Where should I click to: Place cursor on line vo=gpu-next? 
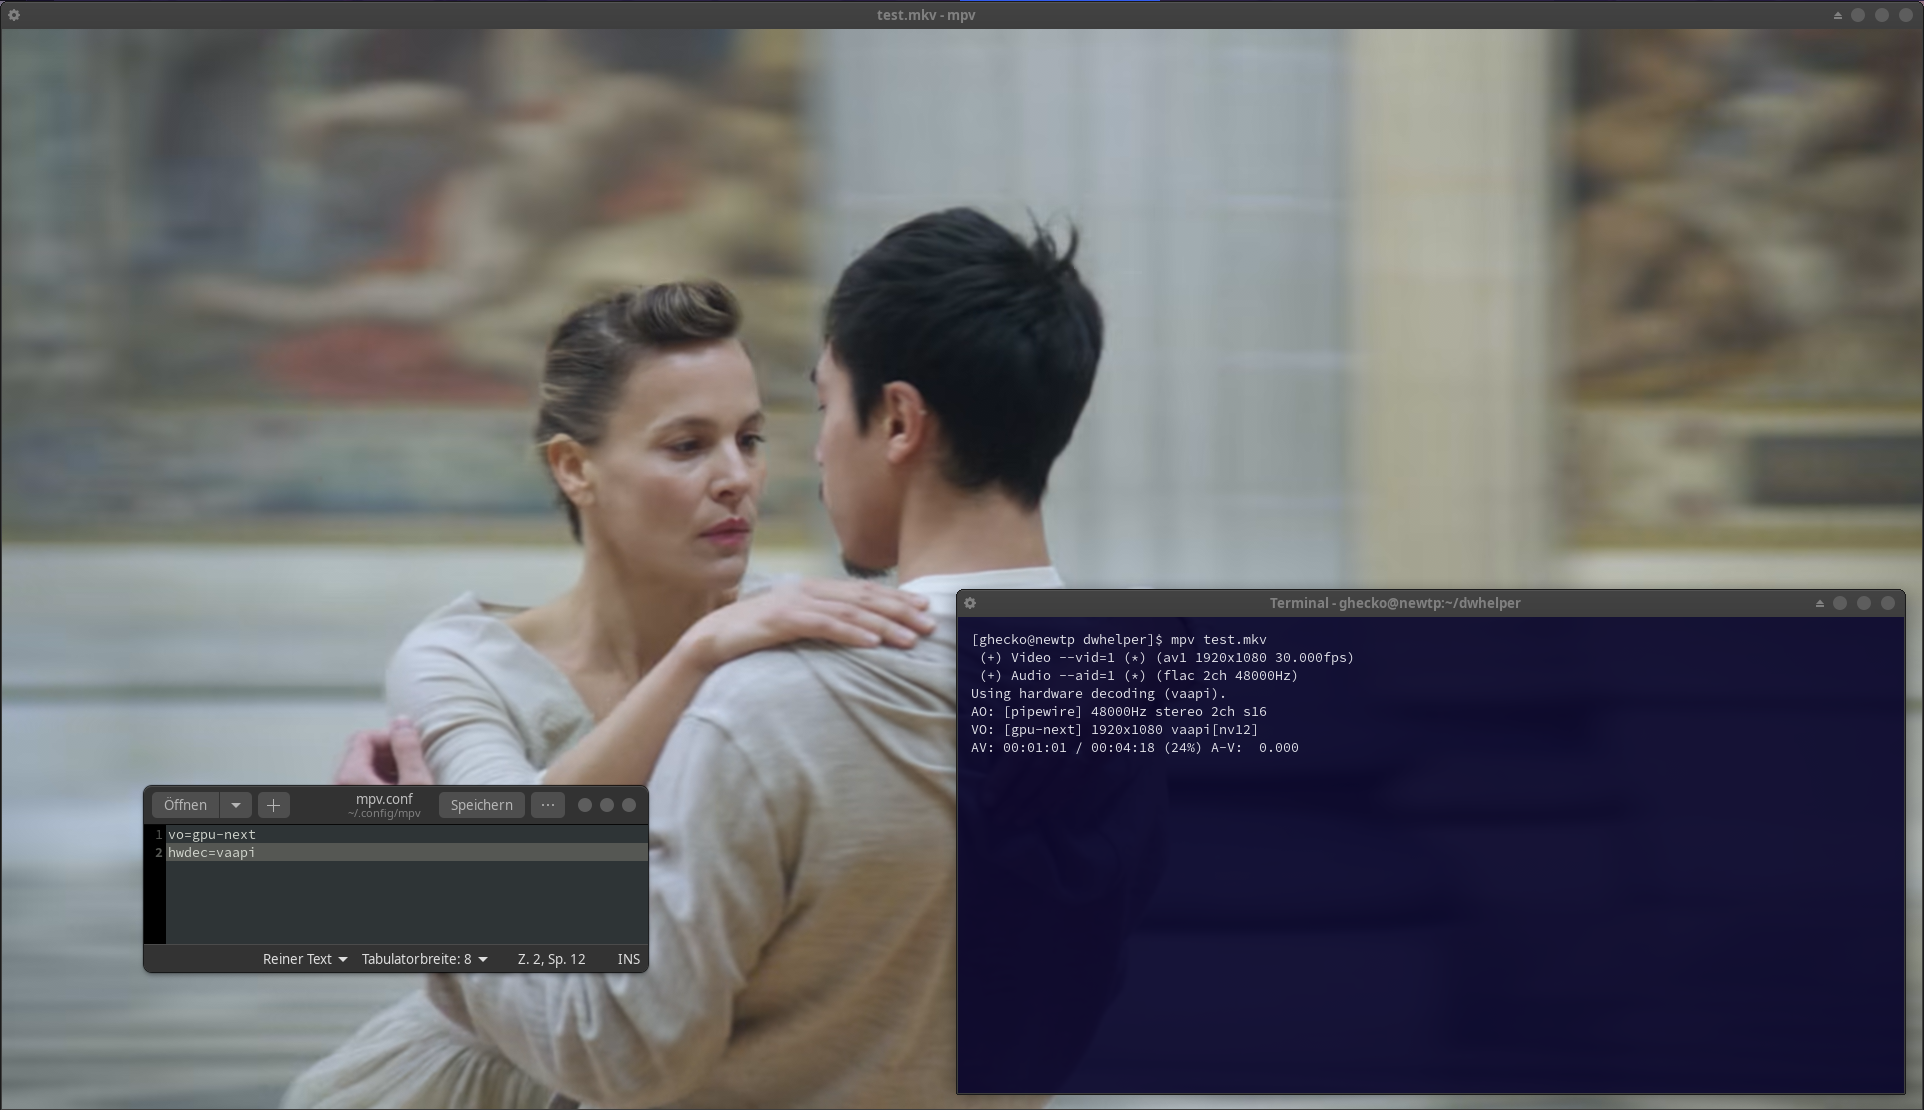point(212,834)
